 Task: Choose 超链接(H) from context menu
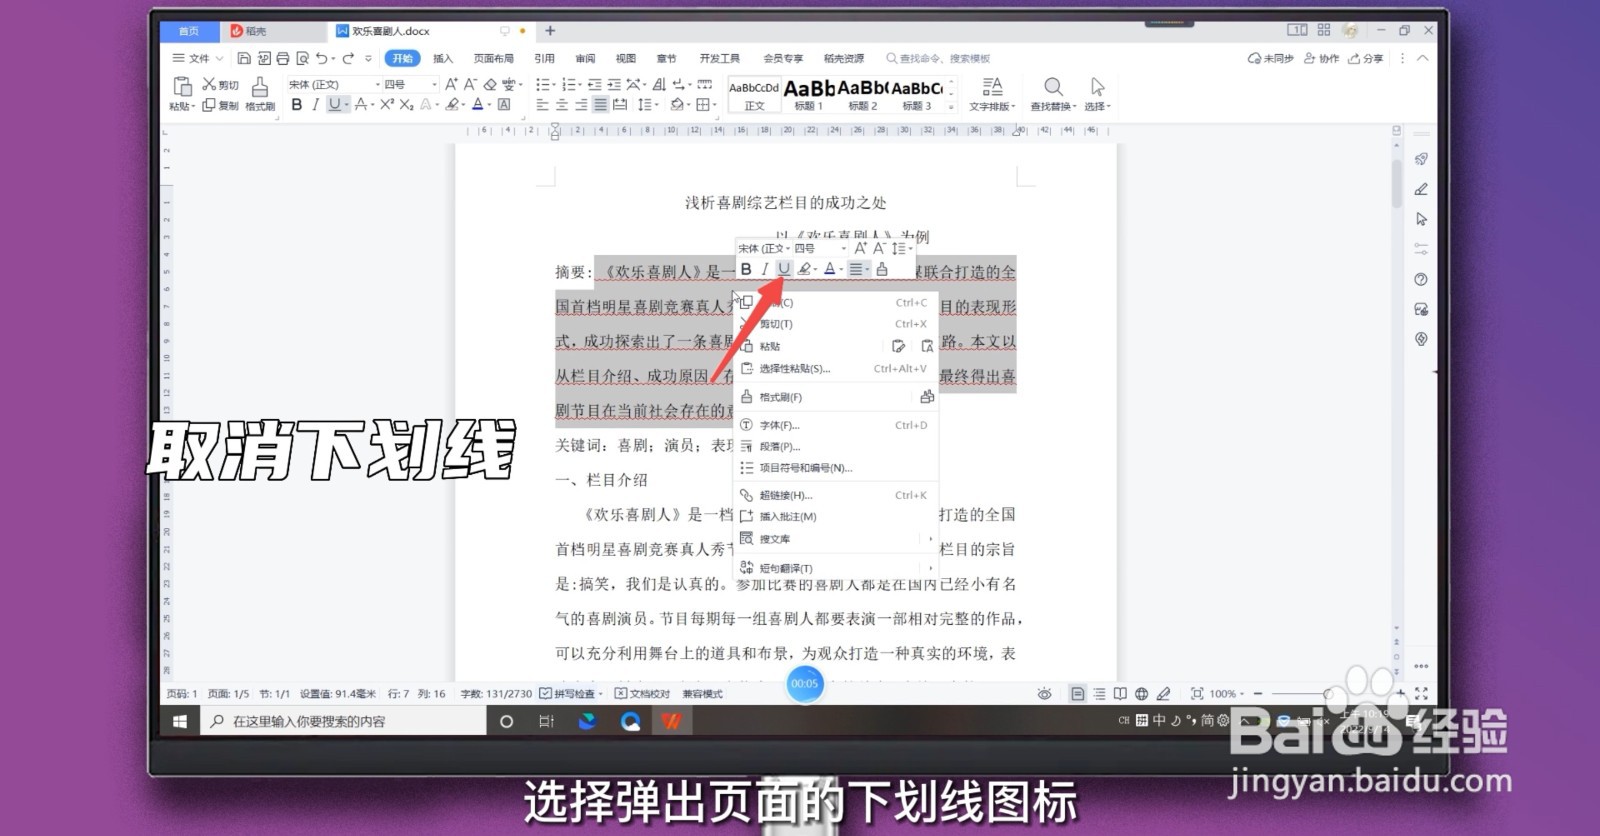click(x=835, y=495)
